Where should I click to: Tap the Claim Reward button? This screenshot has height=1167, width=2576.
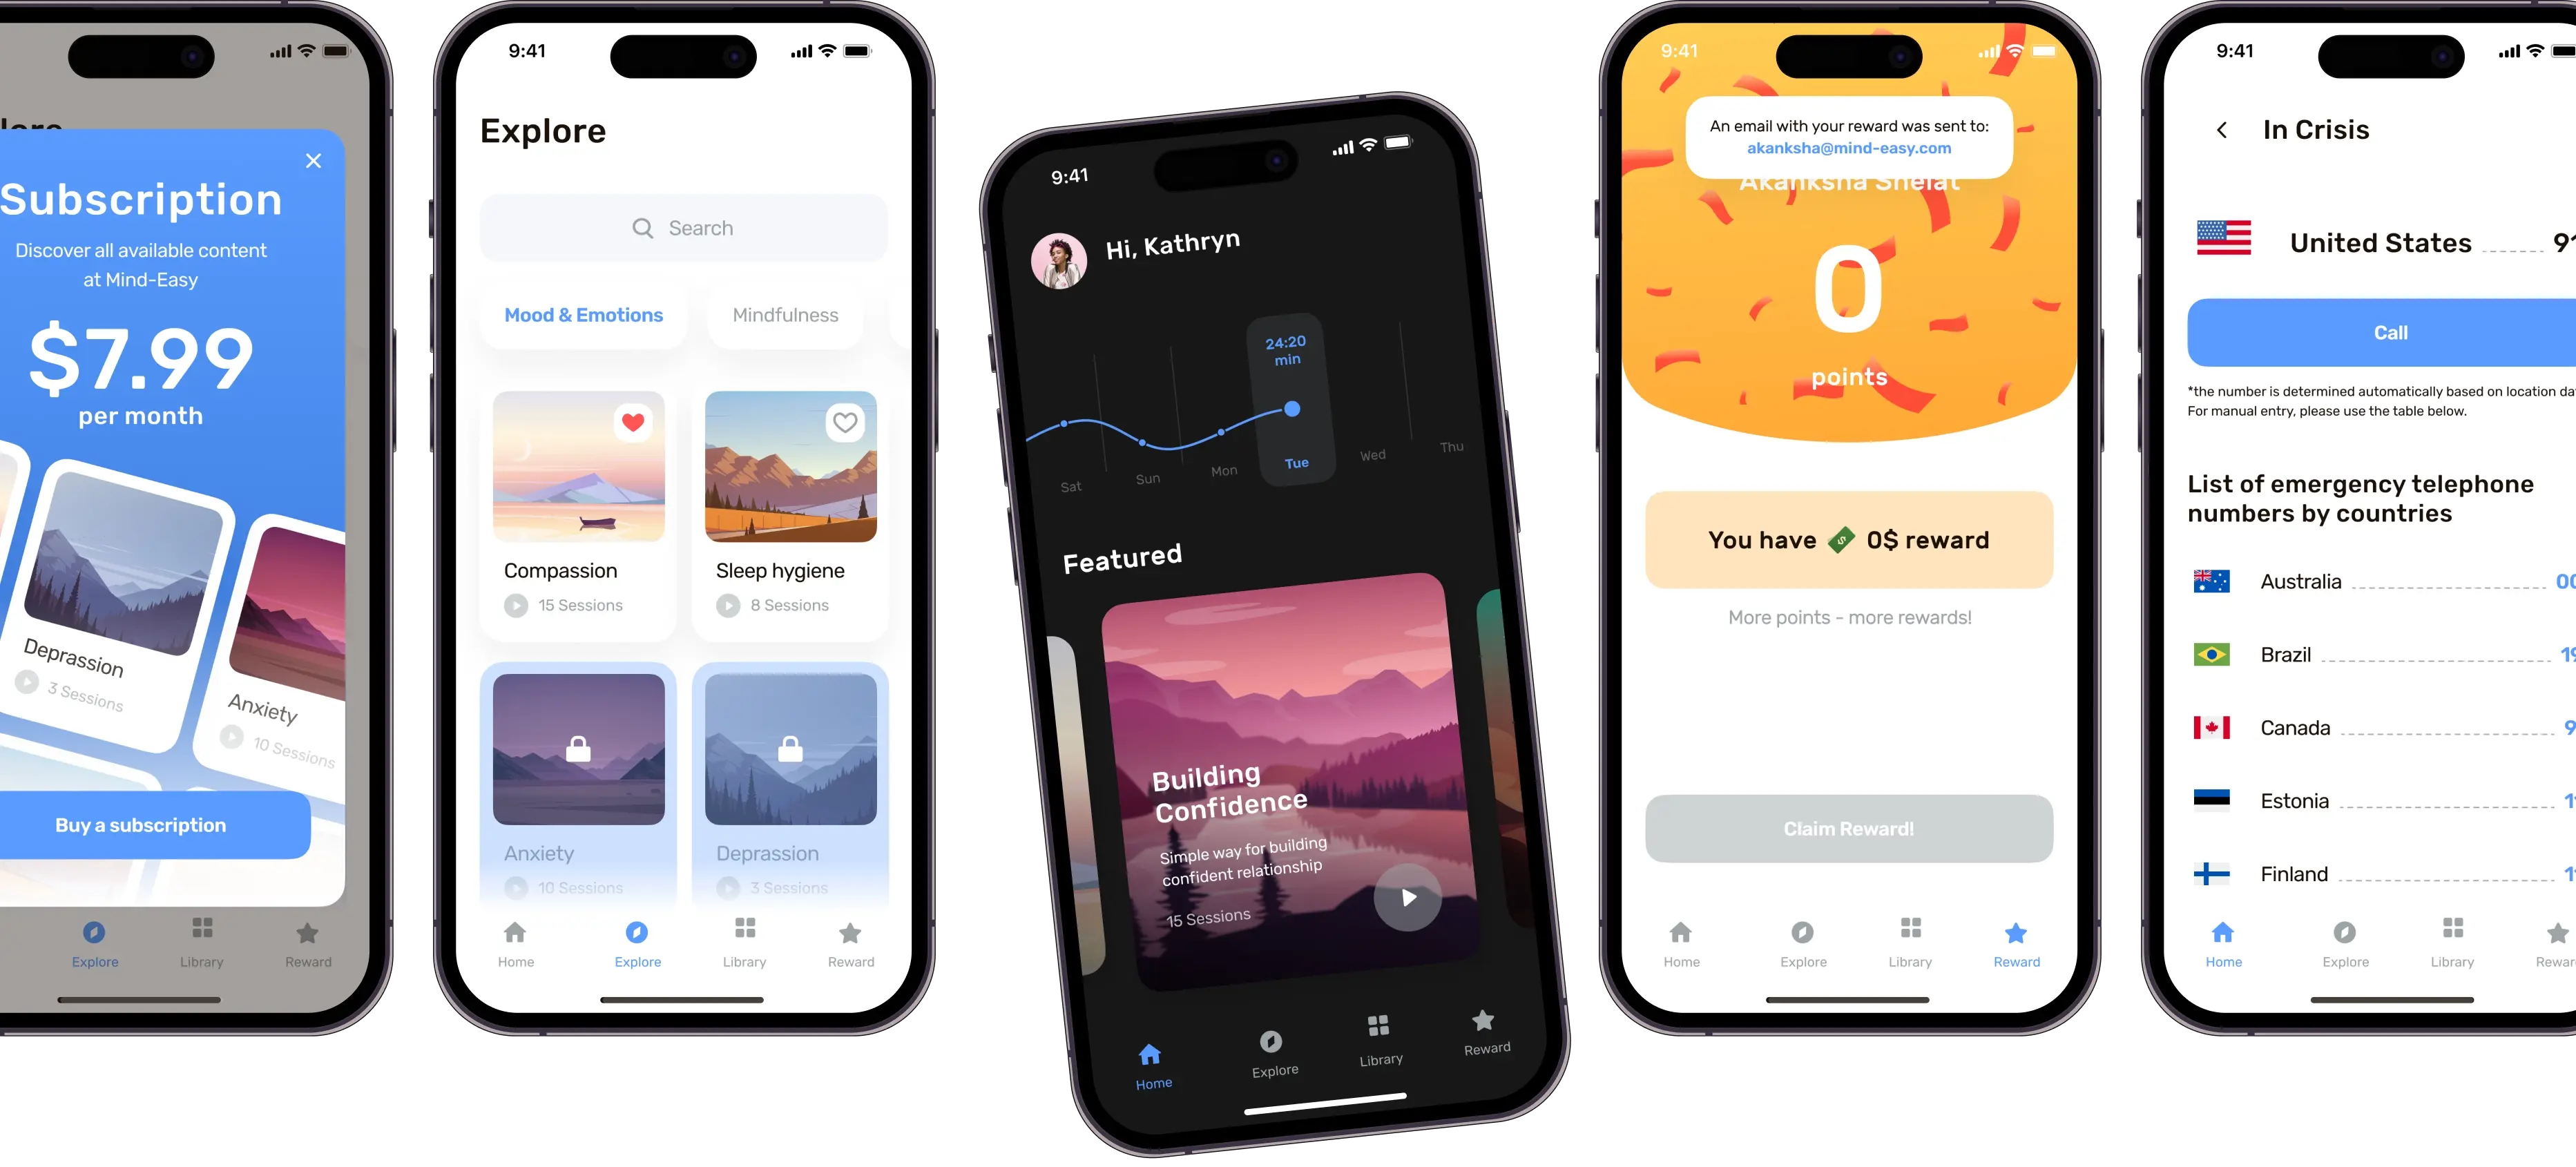1848,827
